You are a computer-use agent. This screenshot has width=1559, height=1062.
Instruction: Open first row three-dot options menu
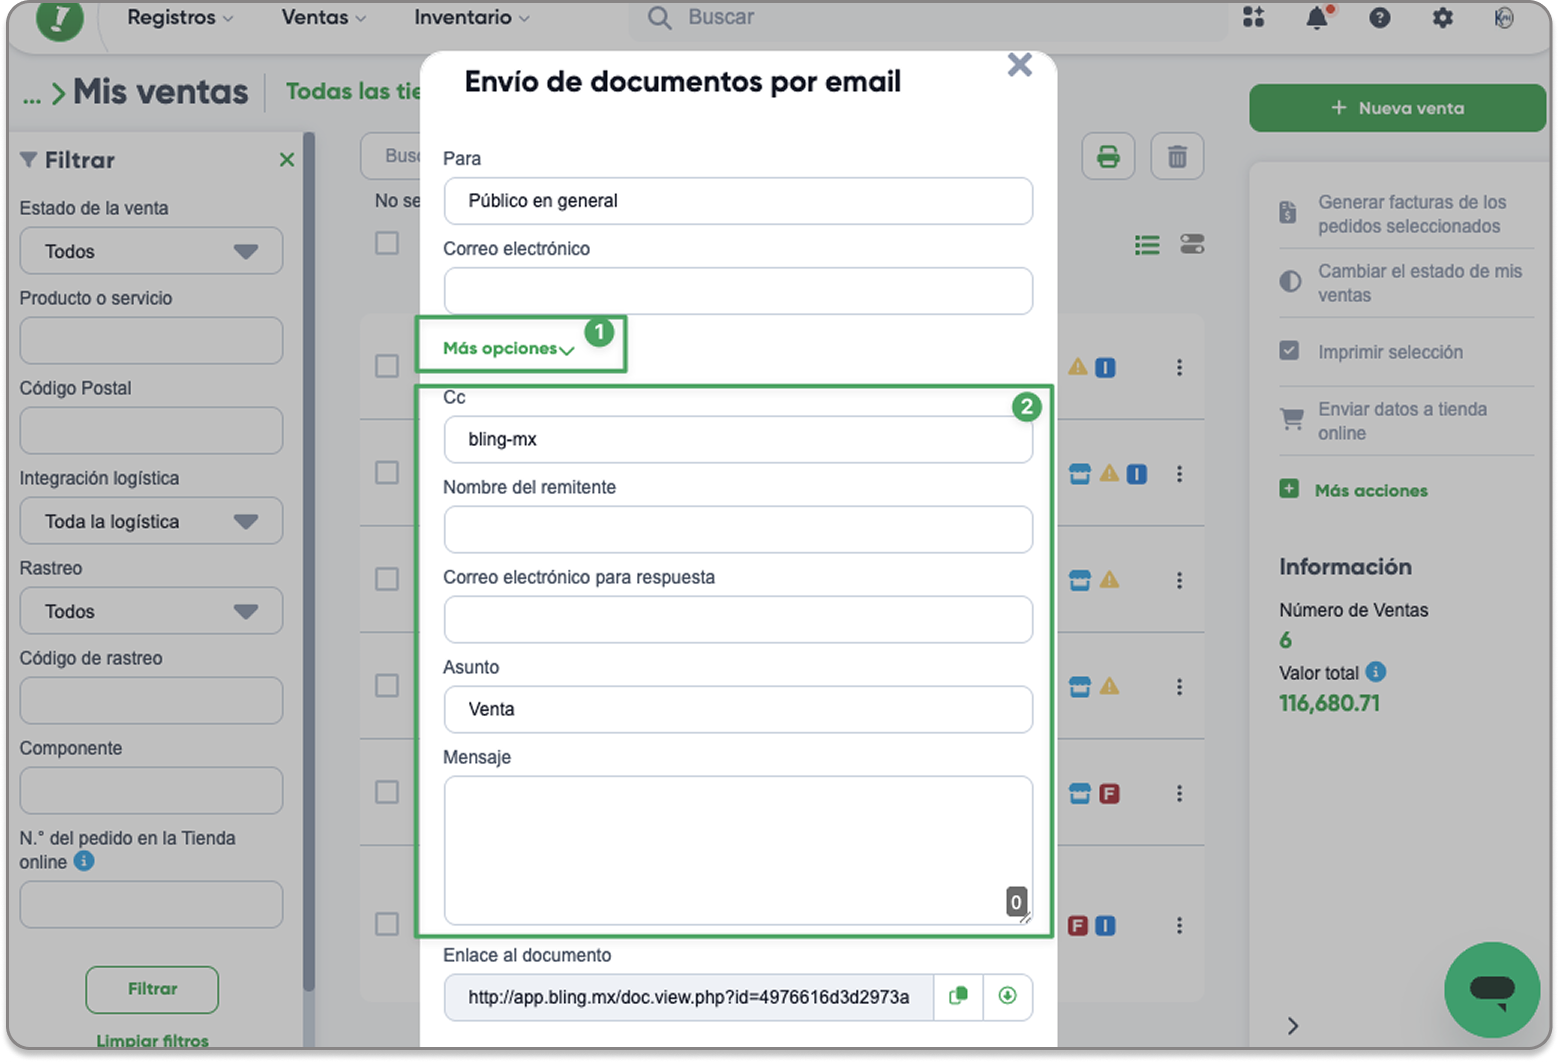(1180, 368)
